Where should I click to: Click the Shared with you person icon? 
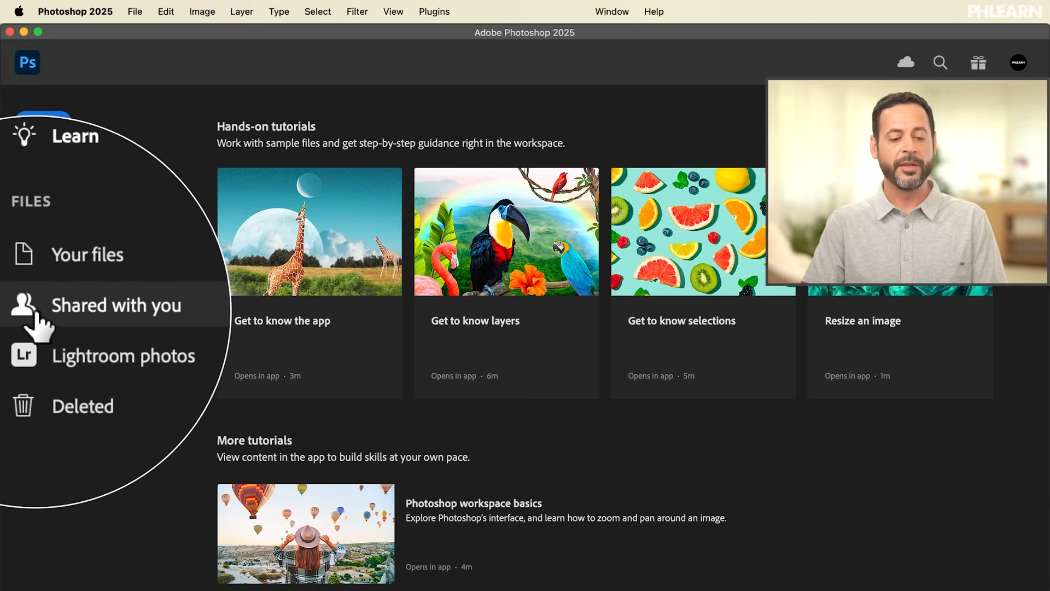click(x=23, y=305)
